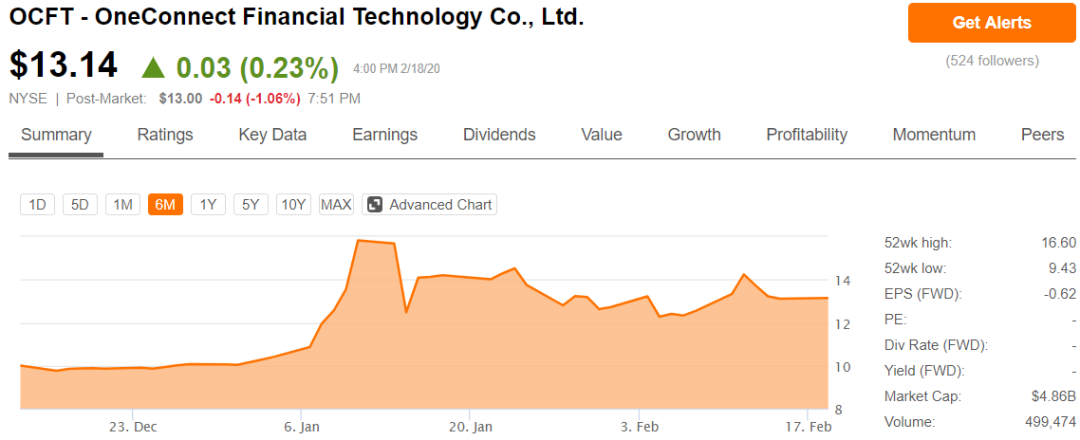Open the Key Data tab

click(272, 135)
